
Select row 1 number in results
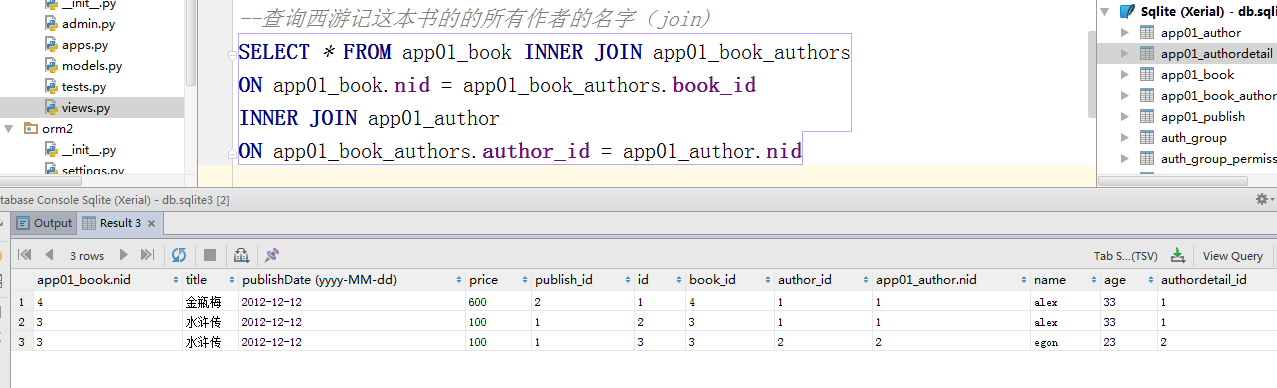tap(21, 301)
